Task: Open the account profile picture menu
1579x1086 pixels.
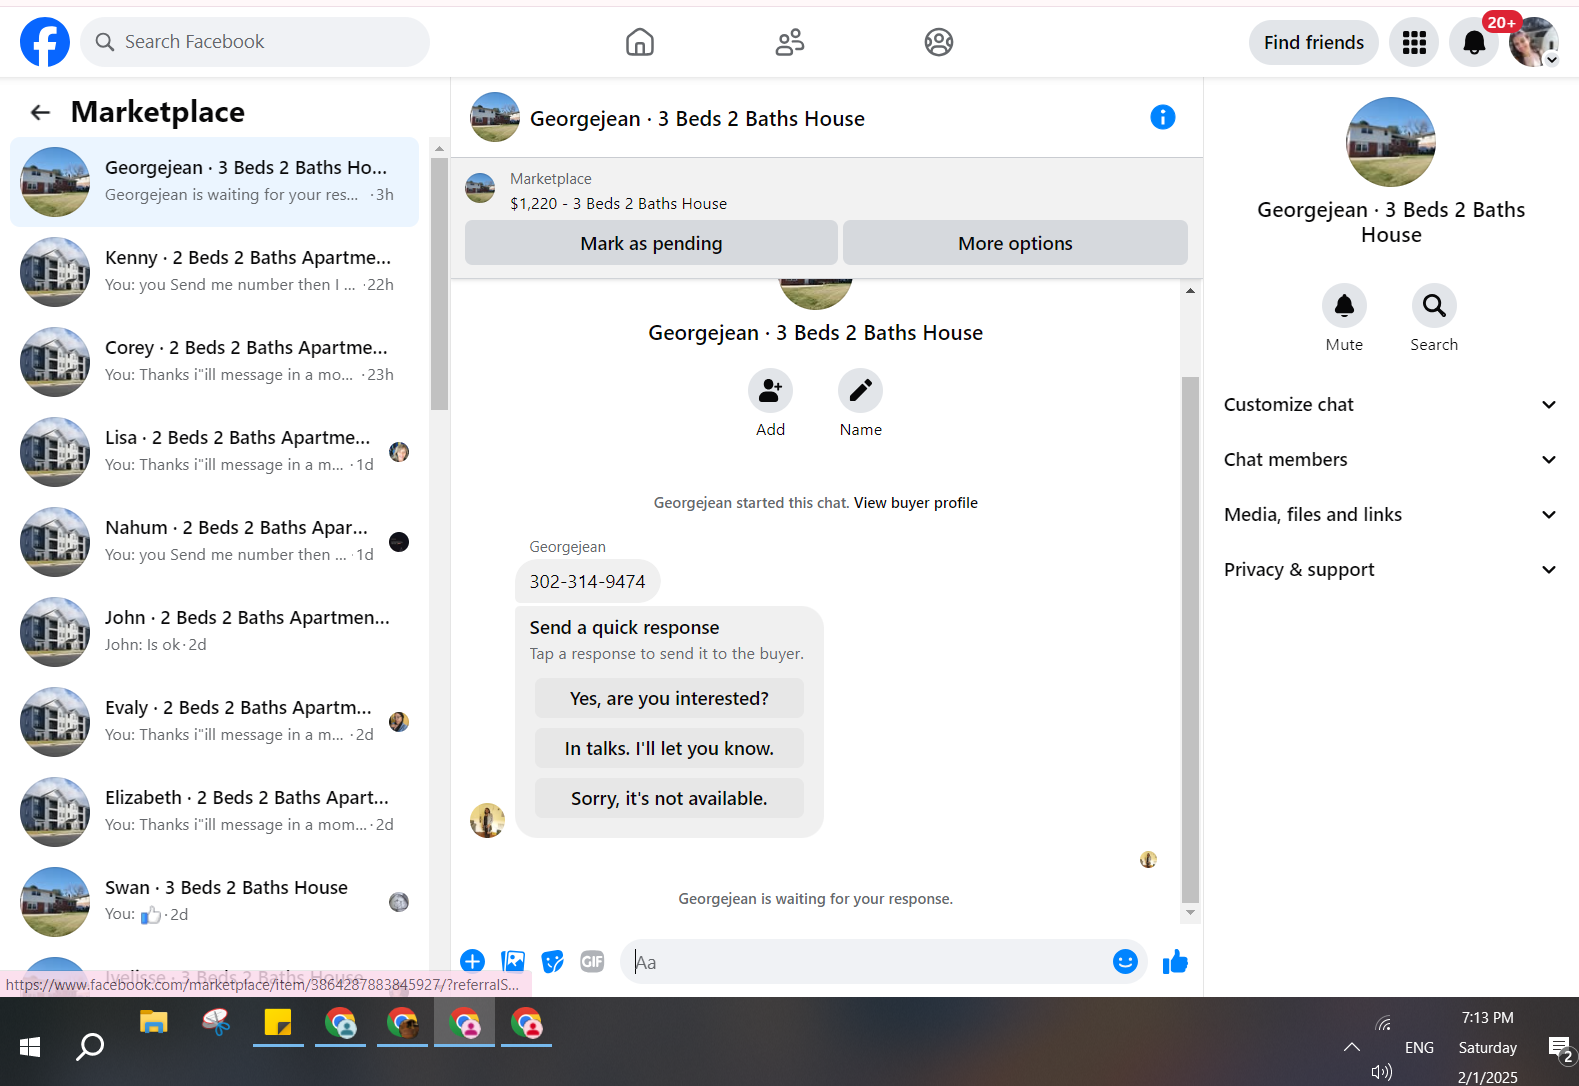Action: coord(1534,42)
